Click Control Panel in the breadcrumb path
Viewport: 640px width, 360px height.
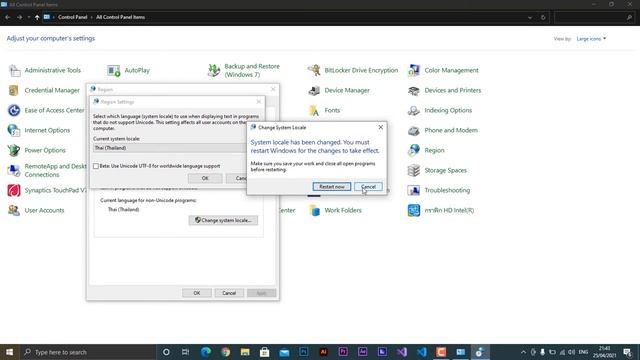tap(73, 17)
